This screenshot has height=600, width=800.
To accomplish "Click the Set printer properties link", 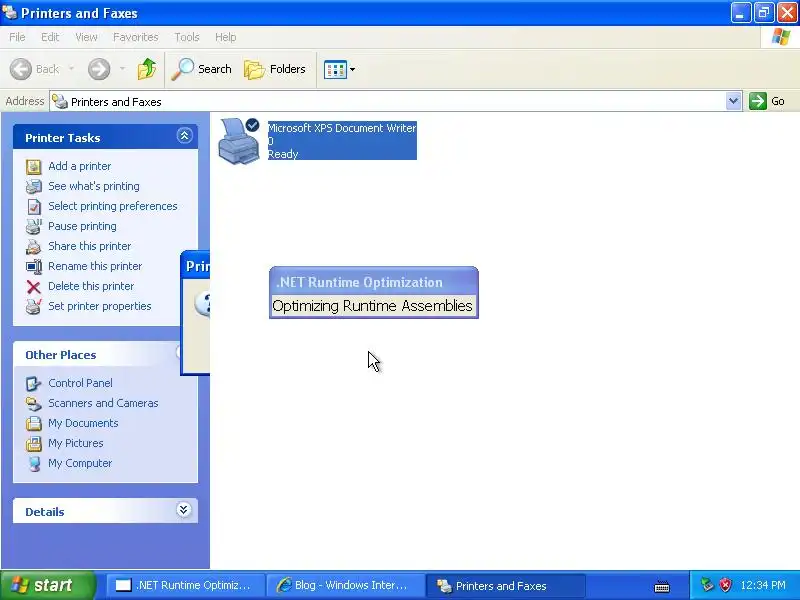I will (99, 306).
